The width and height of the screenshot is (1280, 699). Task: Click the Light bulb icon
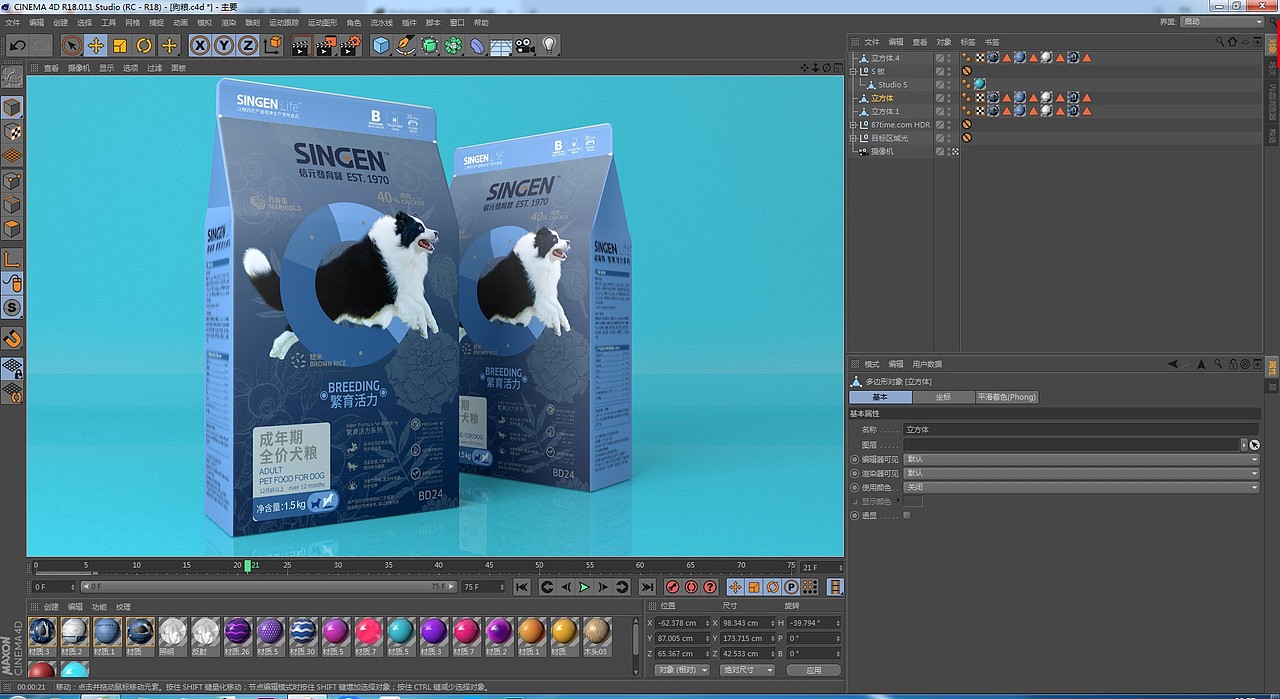[549, 45]
